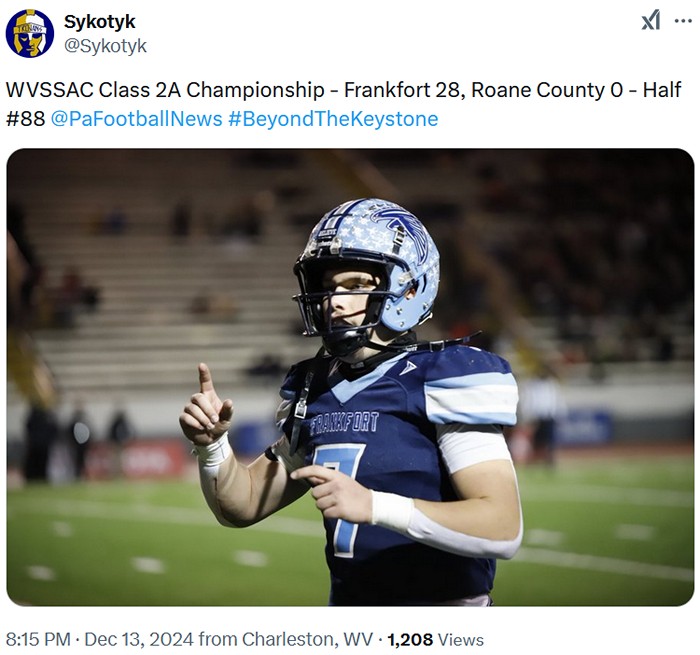Image resolution: width=700 pixels, height=655 pixels.
Task: Click the Sykotyk display name
Action: pyautogui.click(x=100, y=21)
